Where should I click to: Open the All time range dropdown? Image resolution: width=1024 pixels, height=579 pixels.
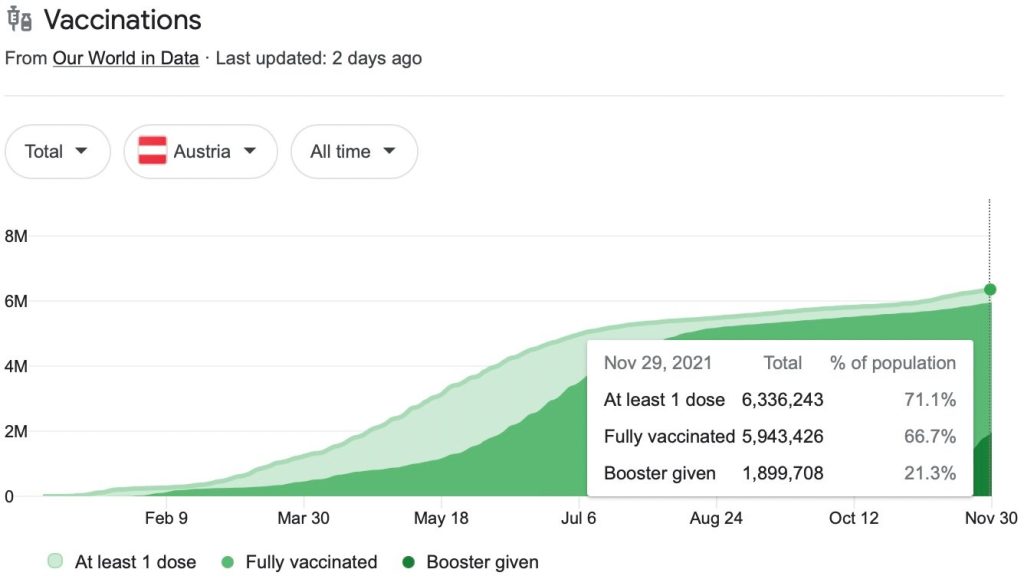[353, 152]
